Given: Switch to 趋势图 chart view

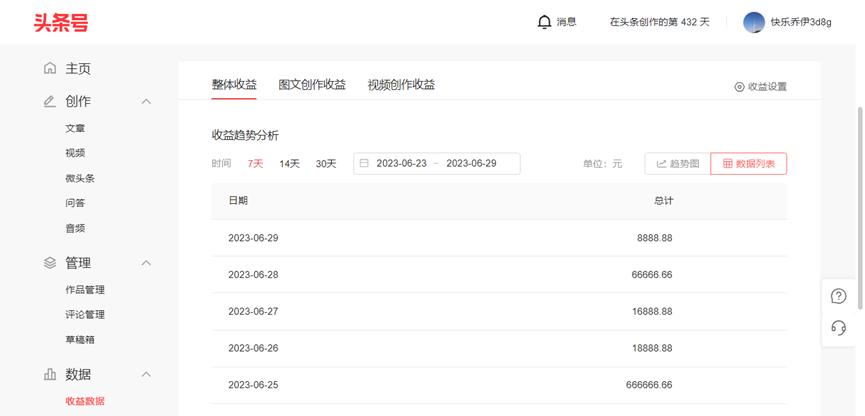Looking at the screenshot, I should click(x=677, y=163).
